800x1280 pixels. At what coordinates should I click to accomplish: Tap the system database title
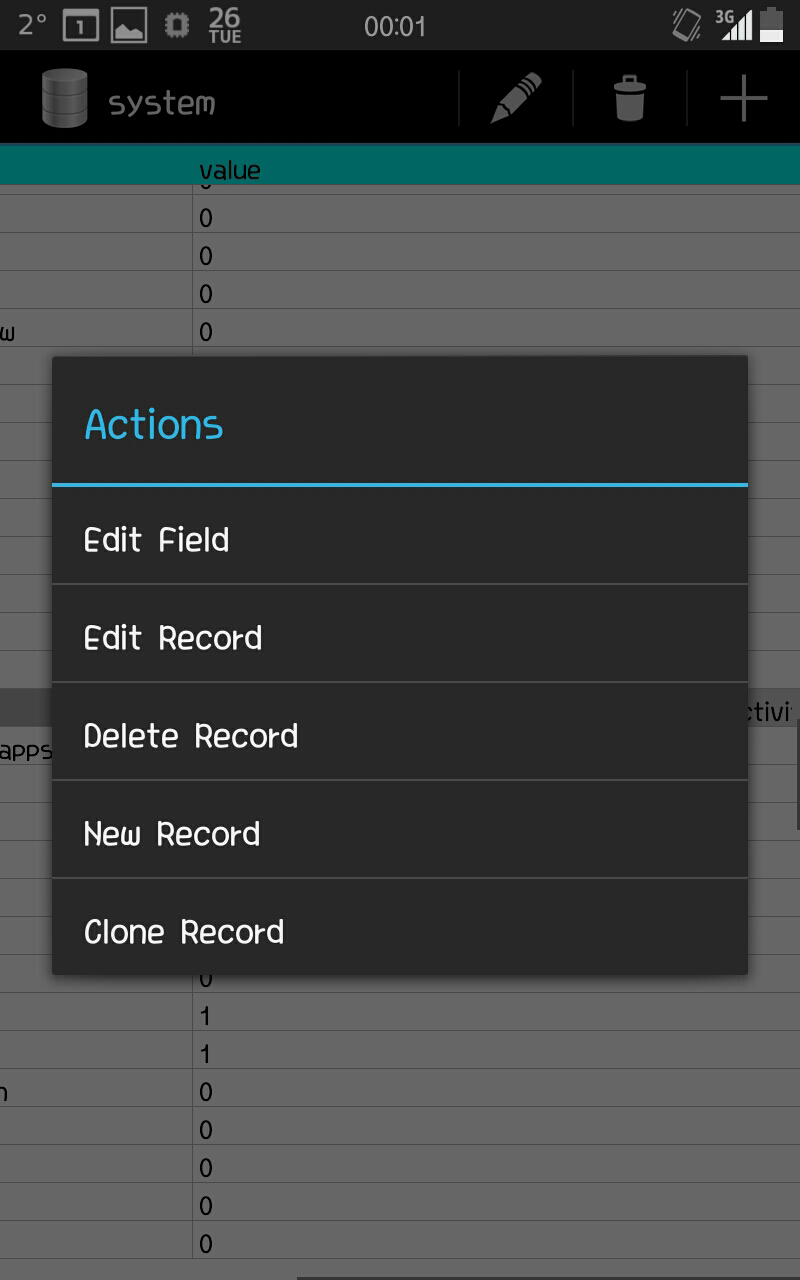tap(161, 103)
